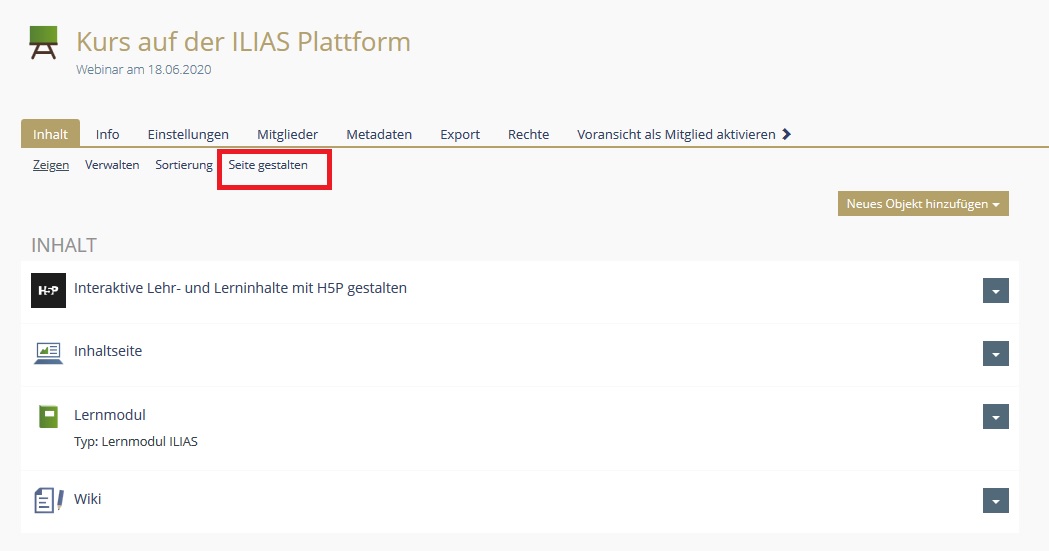Expand the Lernmodul actions menu
This screenshot has width=1049, height=551.
point(995,417)
